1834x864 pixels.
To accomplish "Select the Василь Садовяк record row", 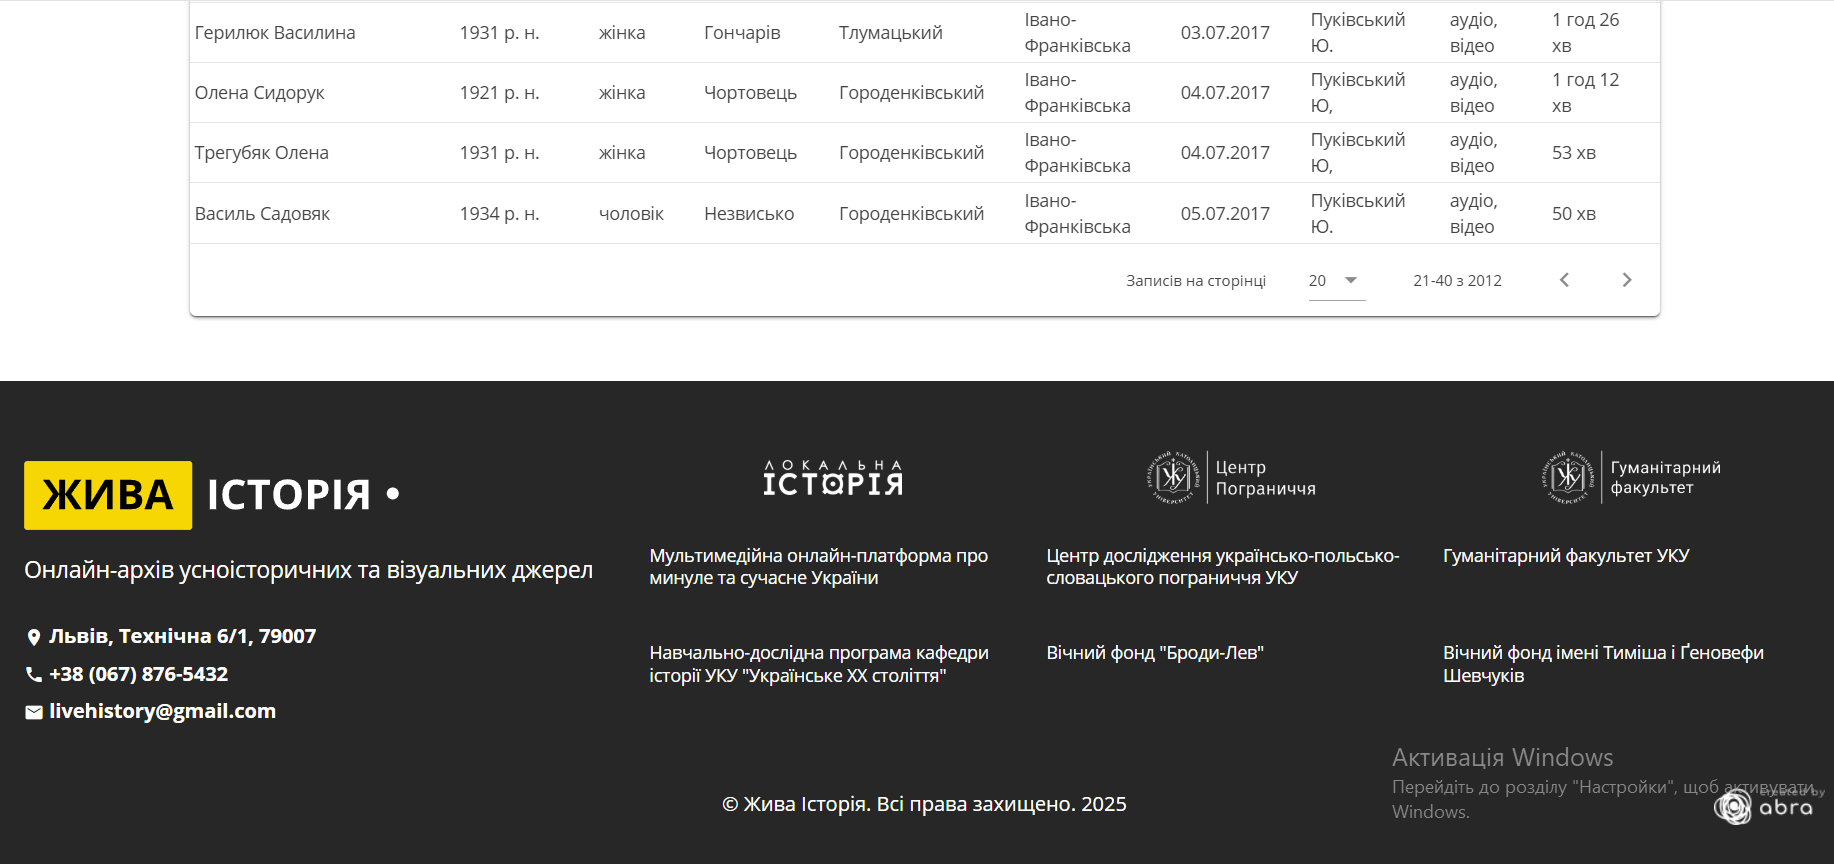I will pyautogui.click(x=262, y=214).
